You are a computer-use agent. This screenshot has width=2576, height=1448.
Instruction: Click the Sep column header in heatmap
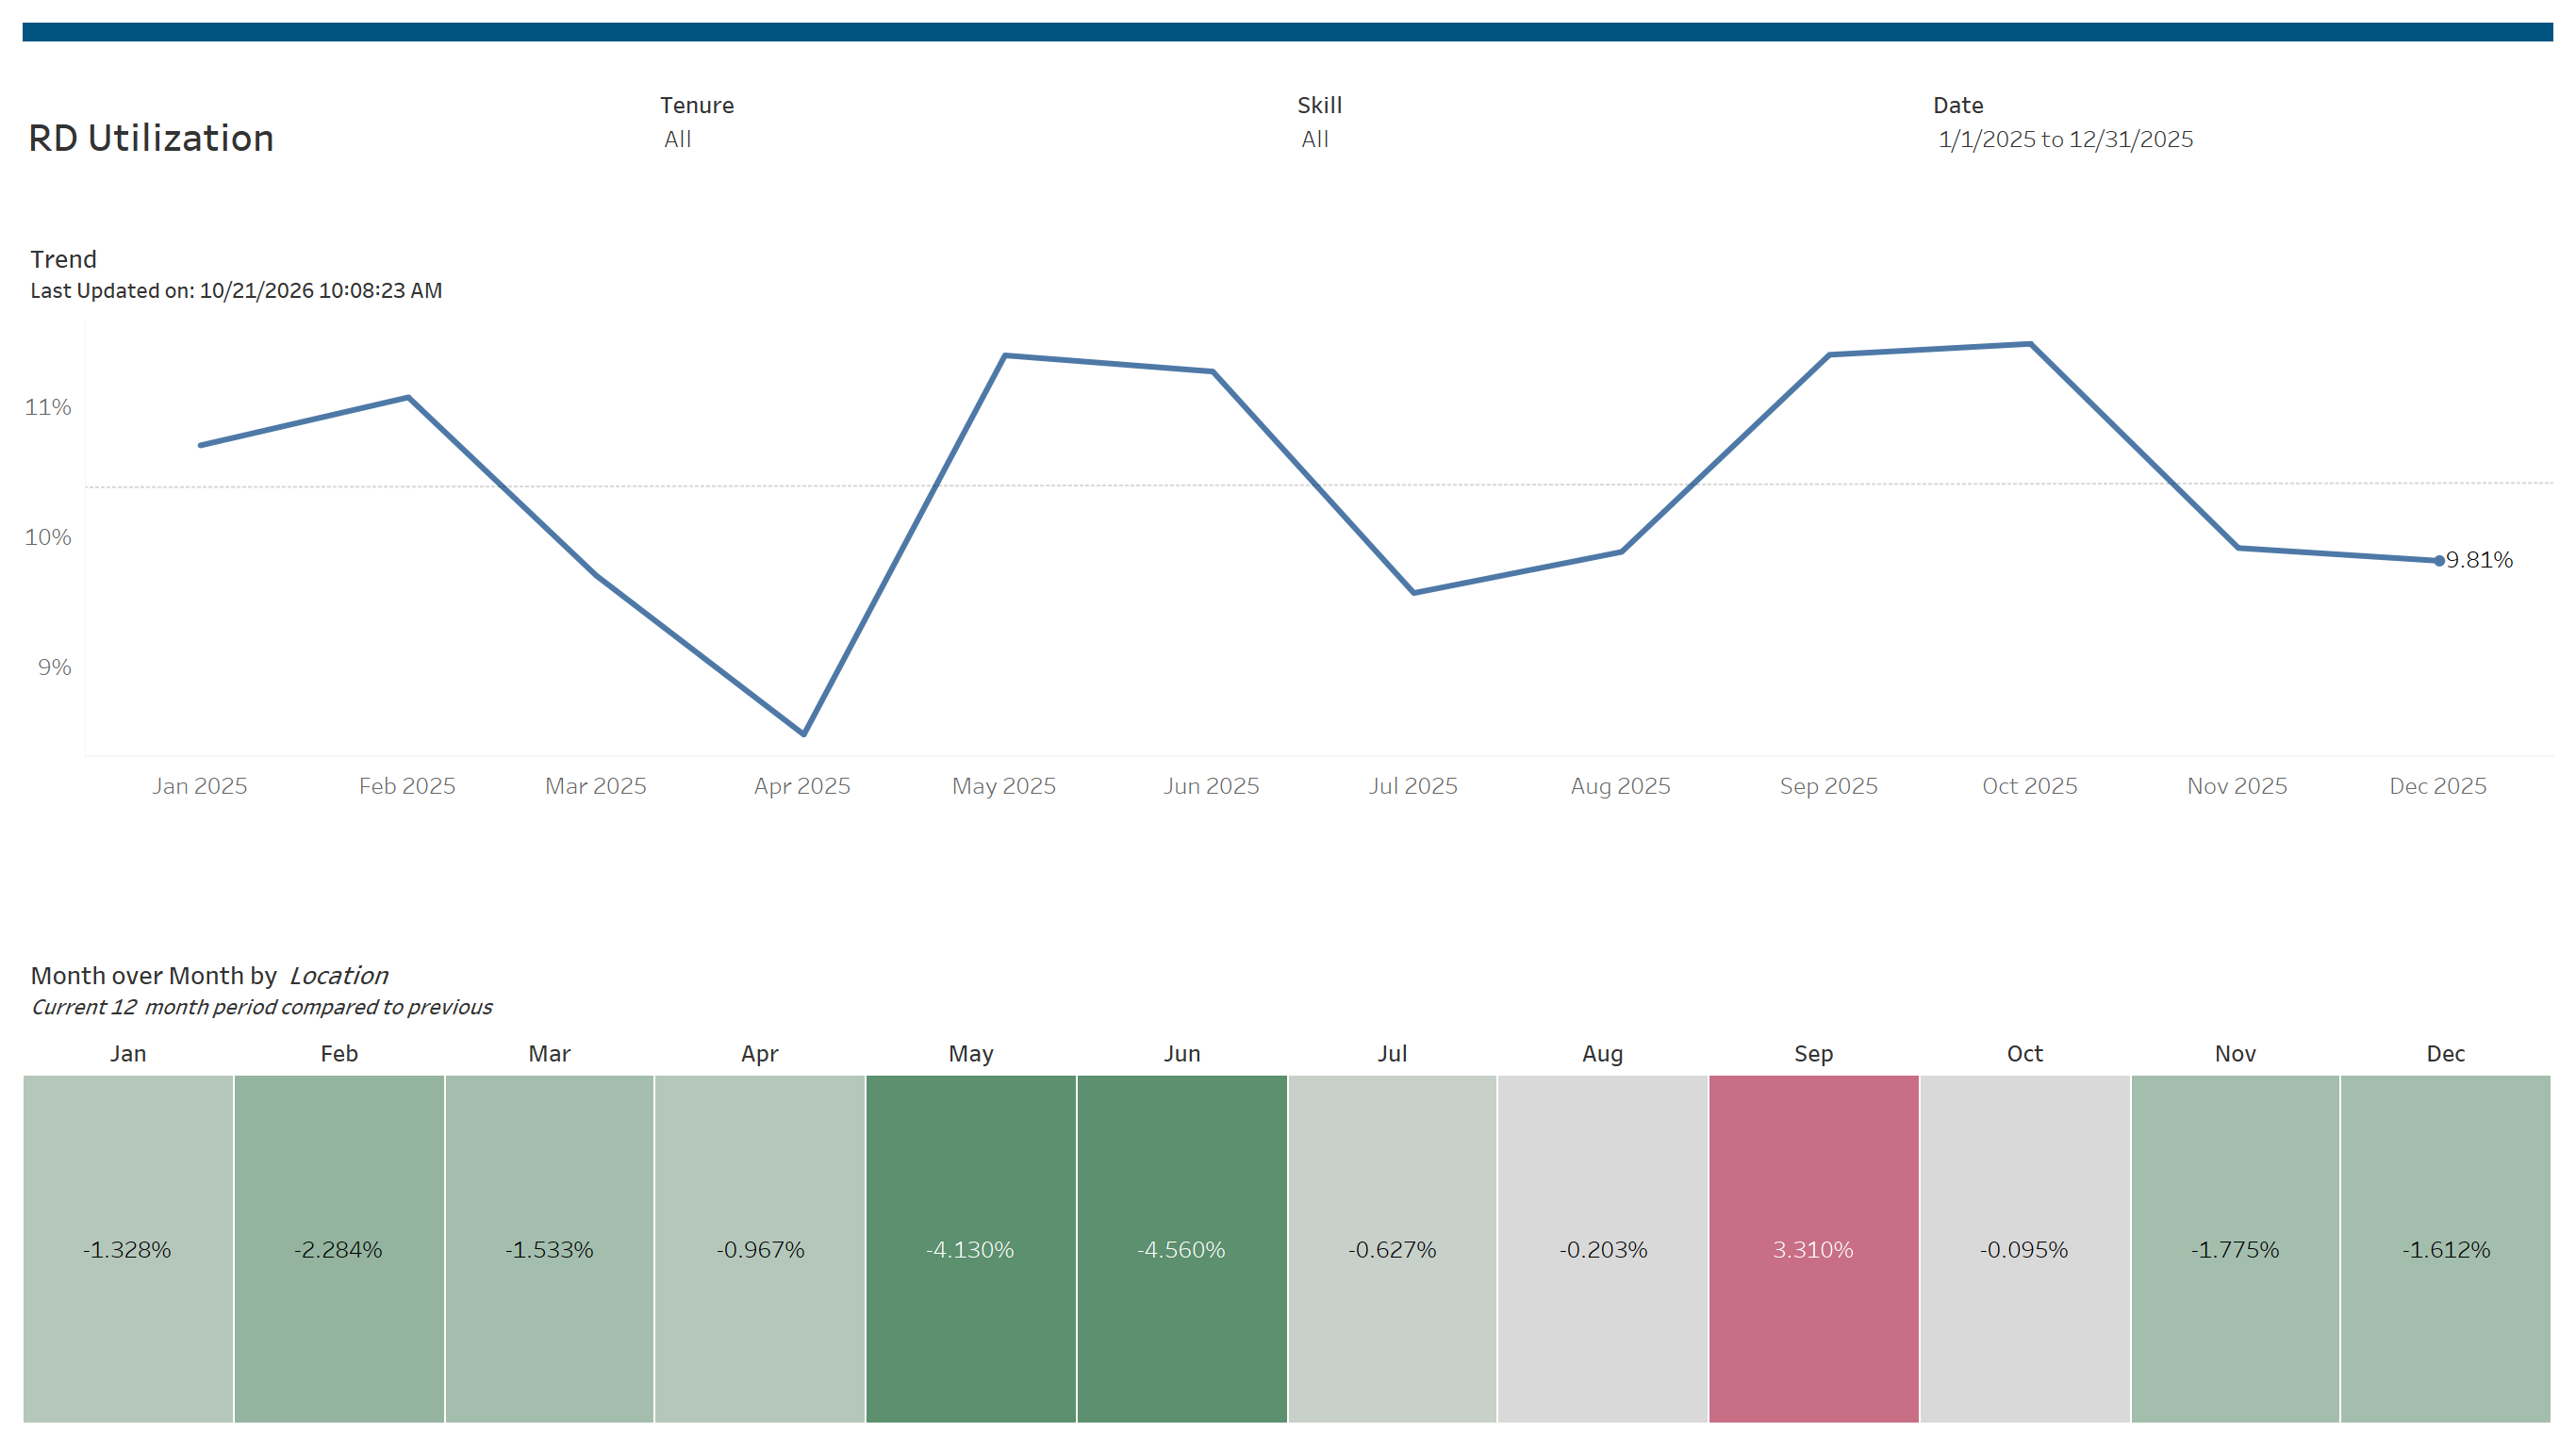[1813, 1053]
